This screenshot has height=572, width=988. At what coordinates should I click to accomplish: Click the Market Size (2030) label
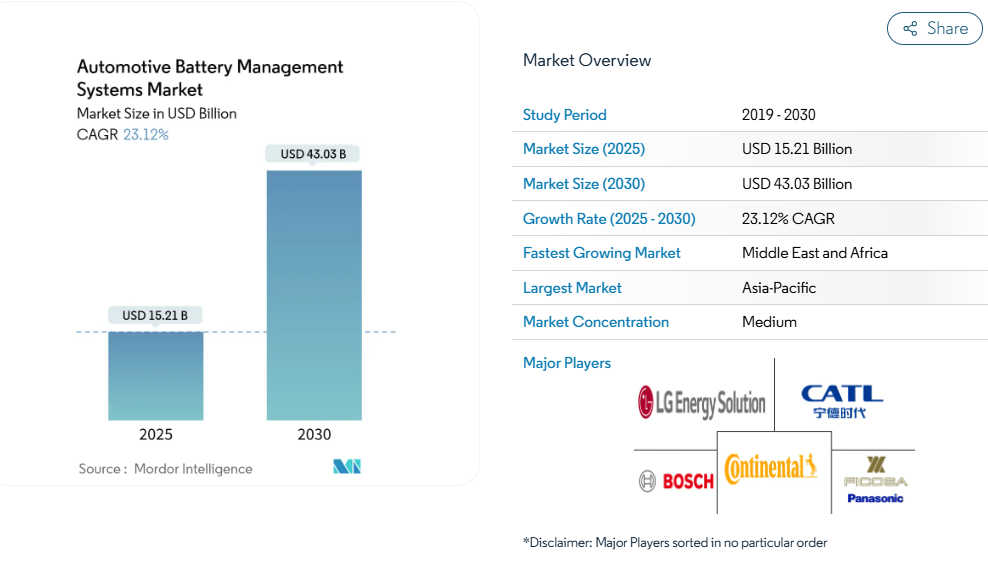[583, 184]
